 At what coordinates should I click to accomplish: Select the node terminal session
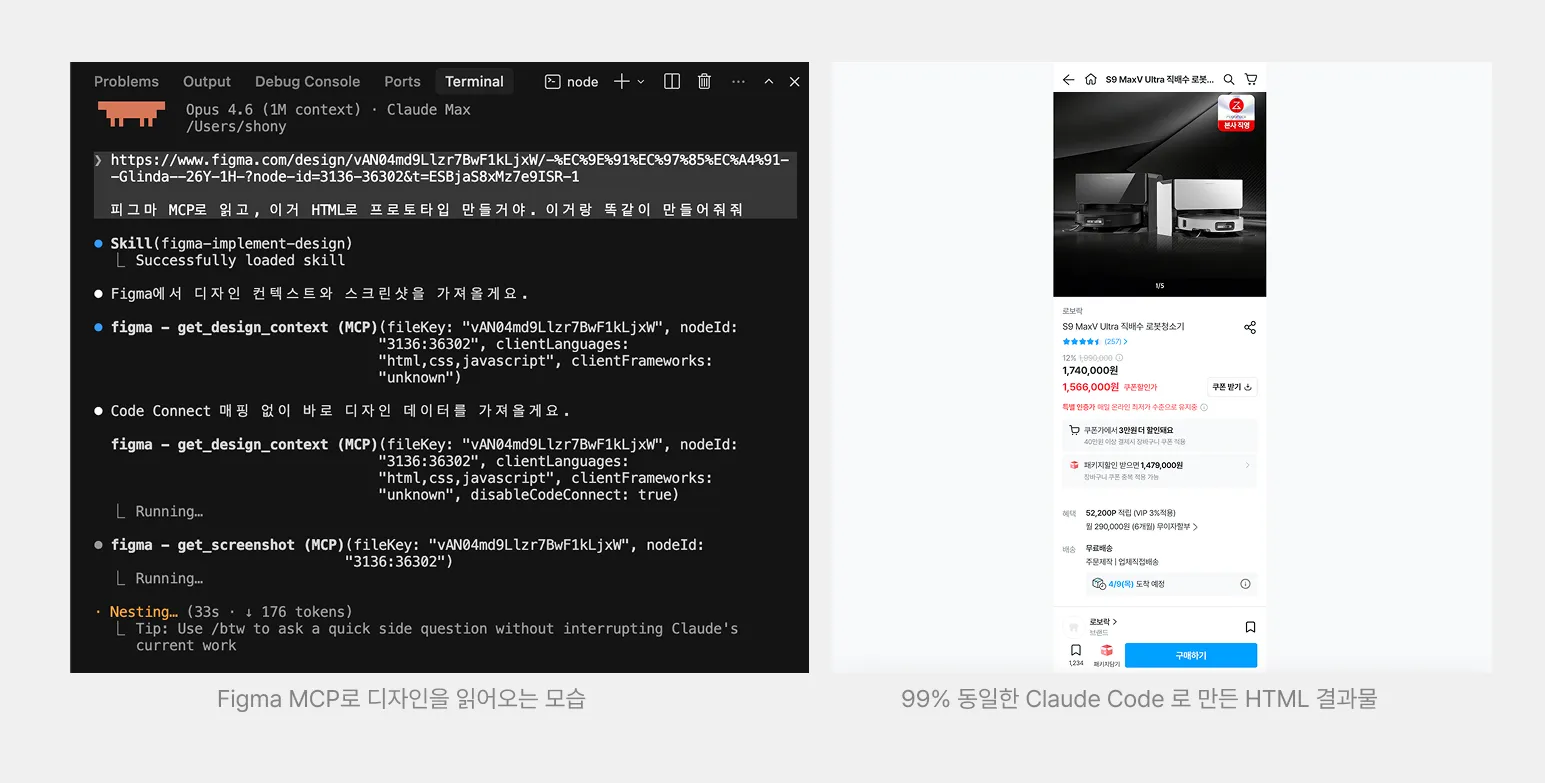[572, 82]
